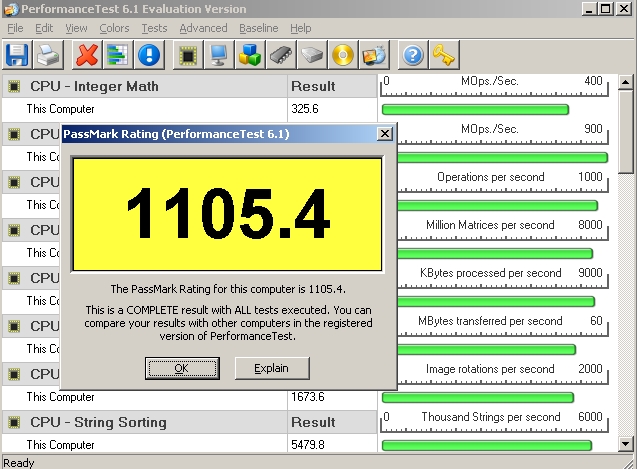Click the Million Matrices per second label
This screenshot has width=637, height=469.
(490, 225)
